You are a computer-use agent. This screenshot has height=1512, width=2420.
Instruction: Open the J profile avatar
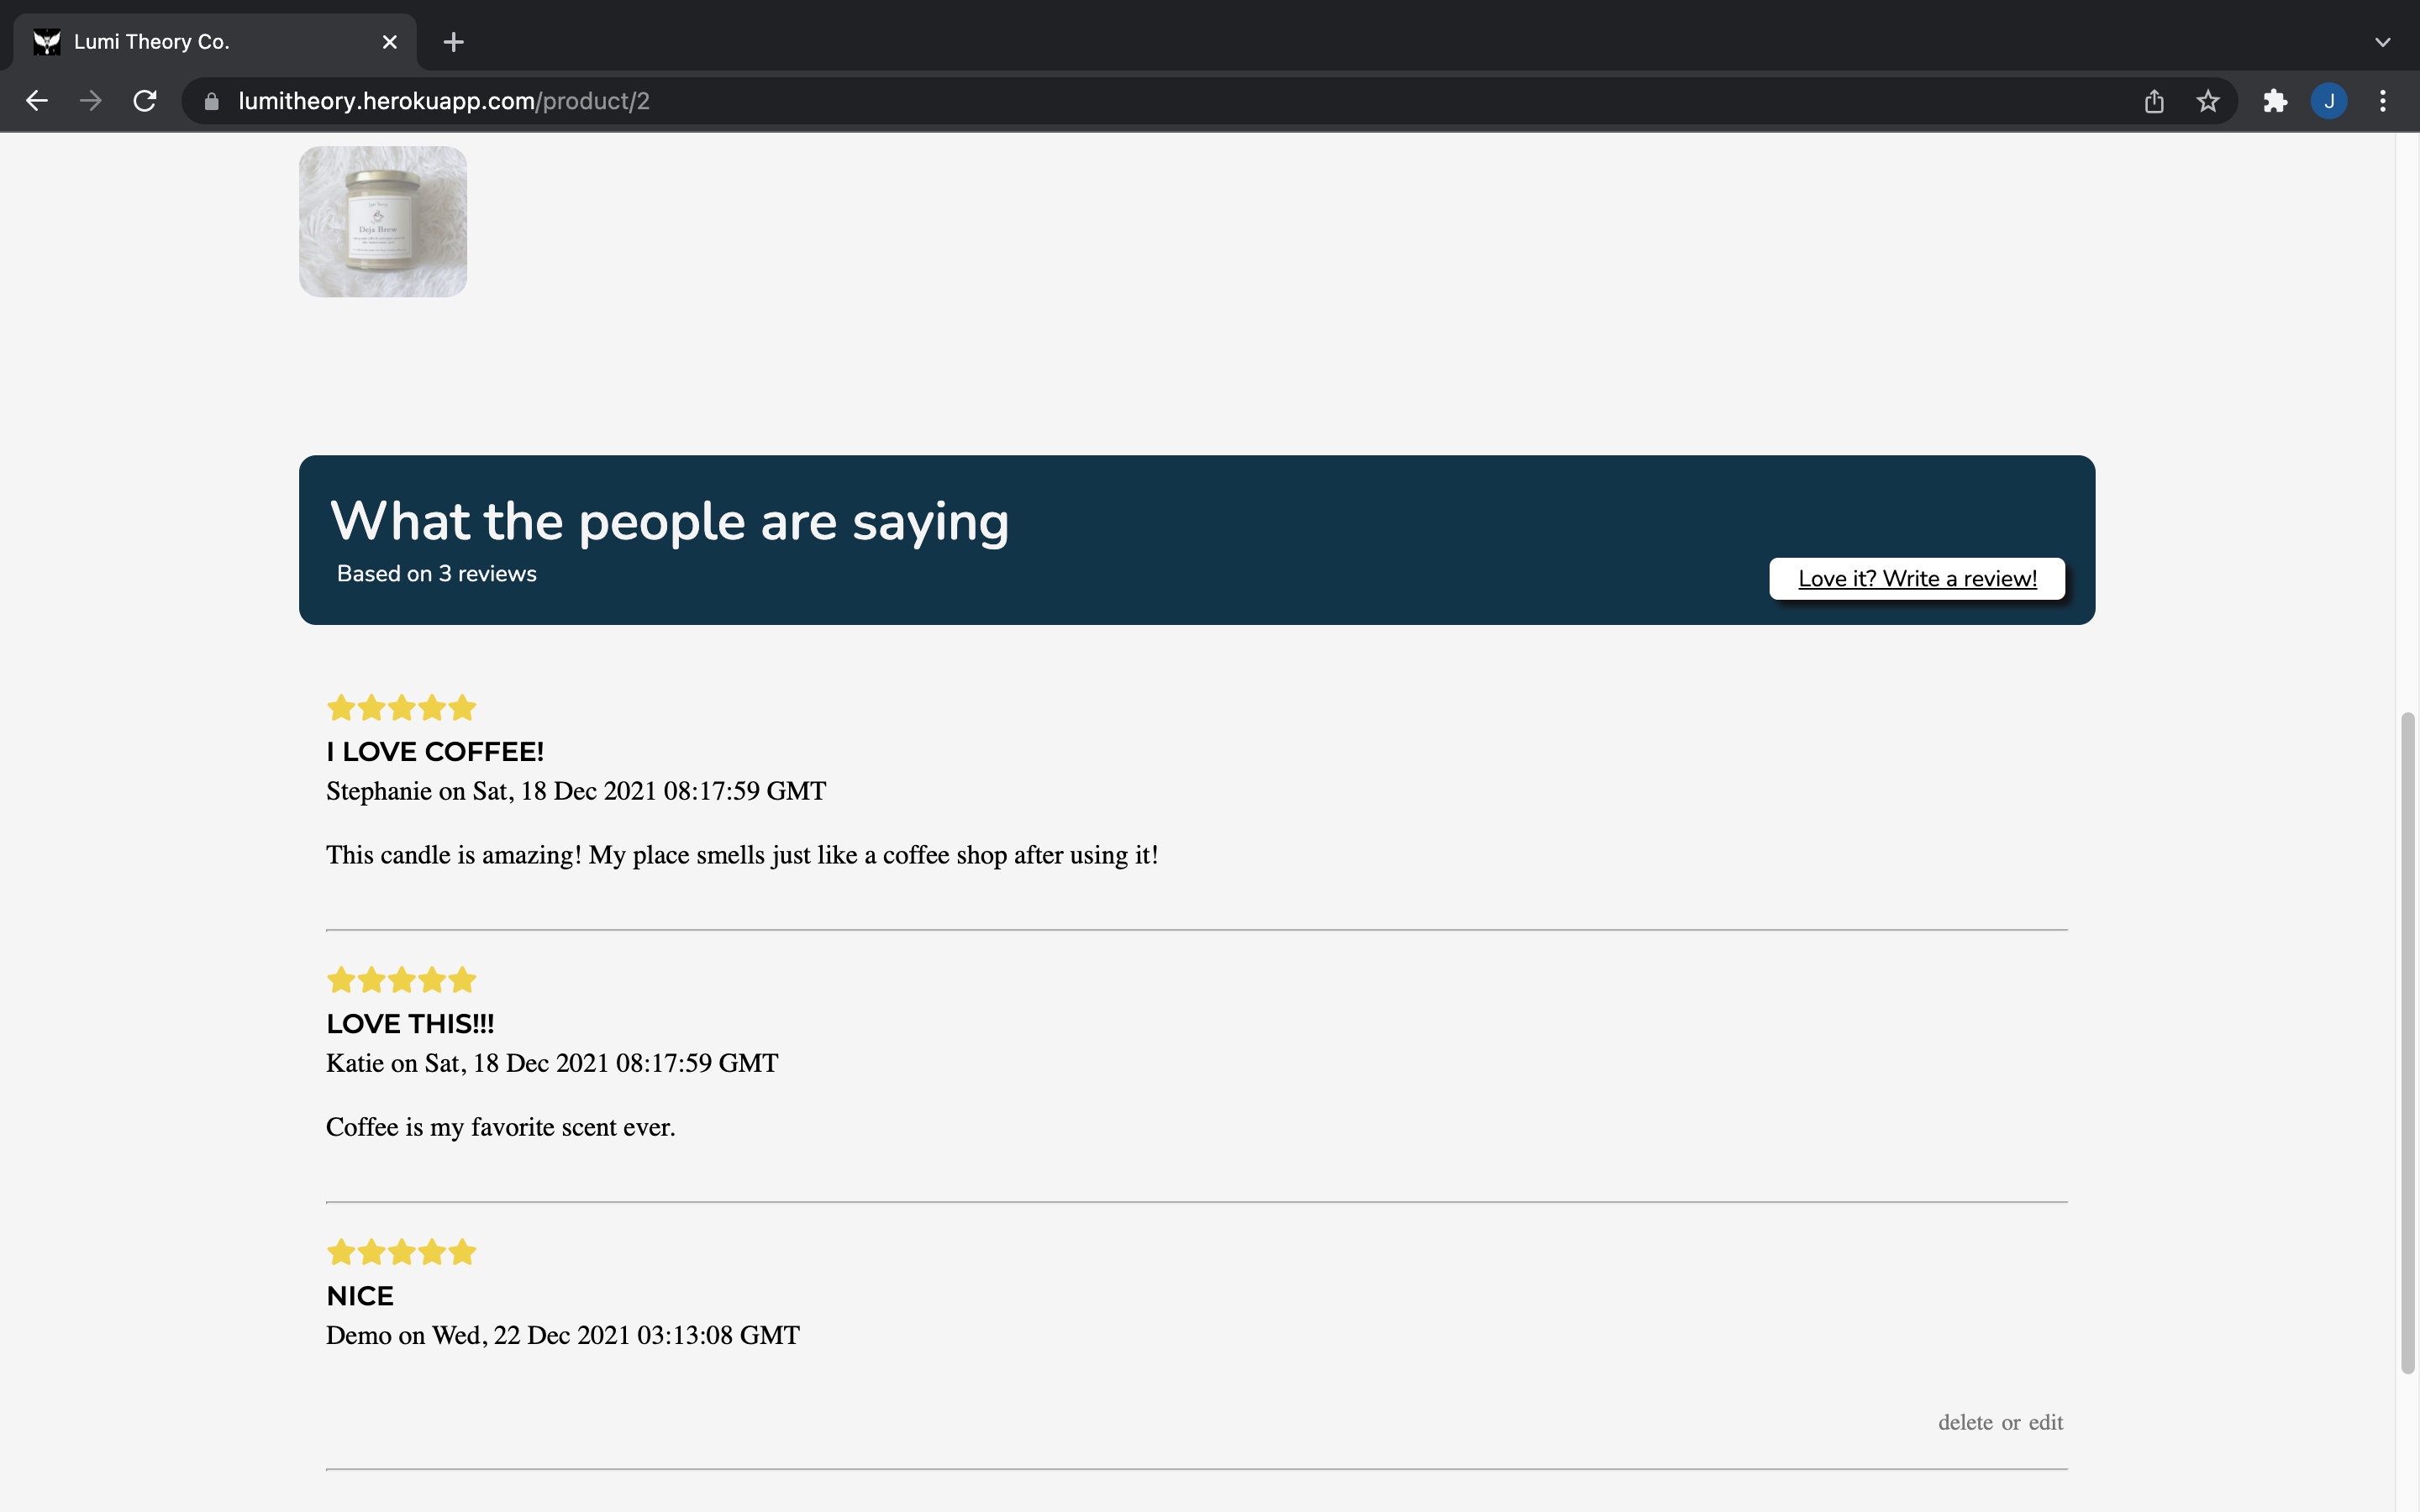[2329, 101]
